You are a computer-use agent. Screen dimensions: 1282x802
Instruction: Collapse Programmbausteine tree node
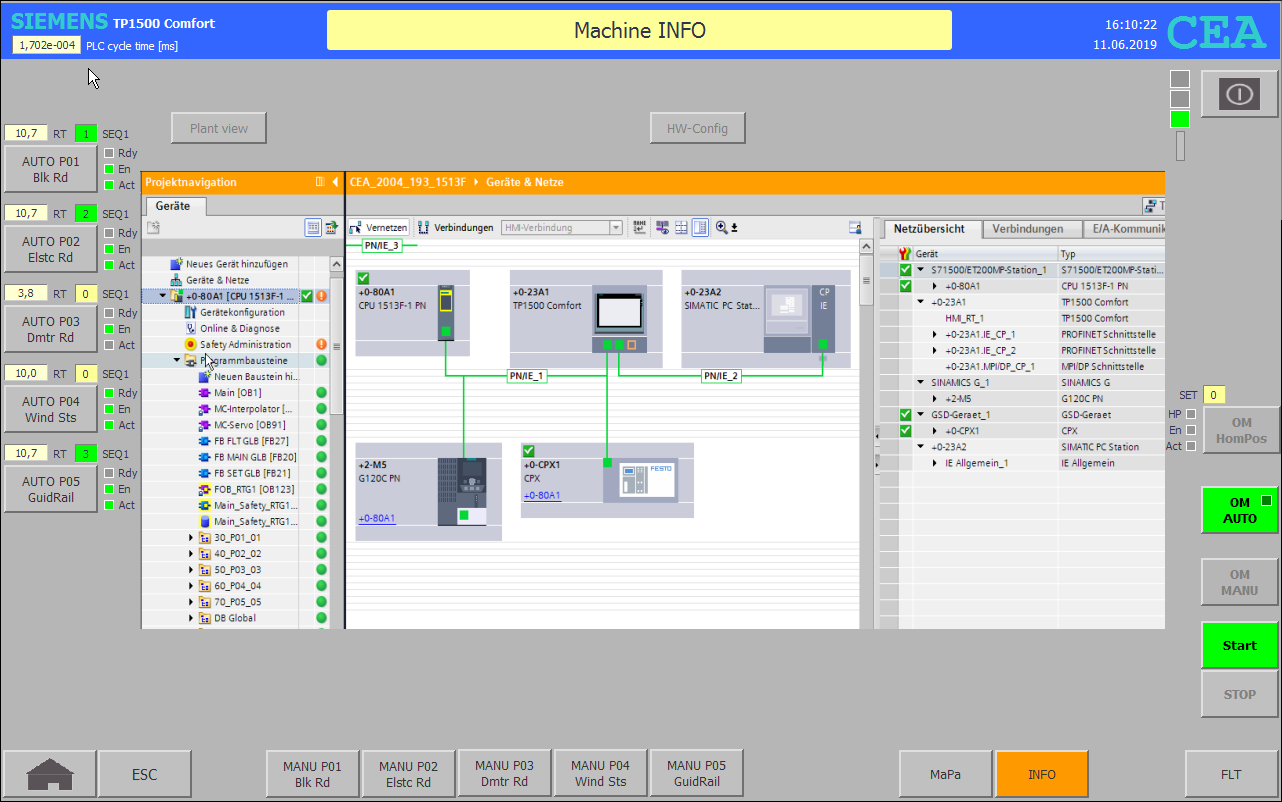pyautogui.click(x=177, y=360)
